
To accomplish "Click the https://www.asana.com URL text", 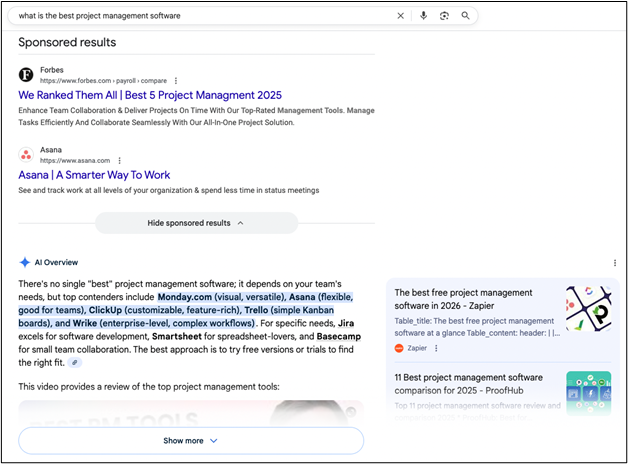I will click(x=75, y=161).
